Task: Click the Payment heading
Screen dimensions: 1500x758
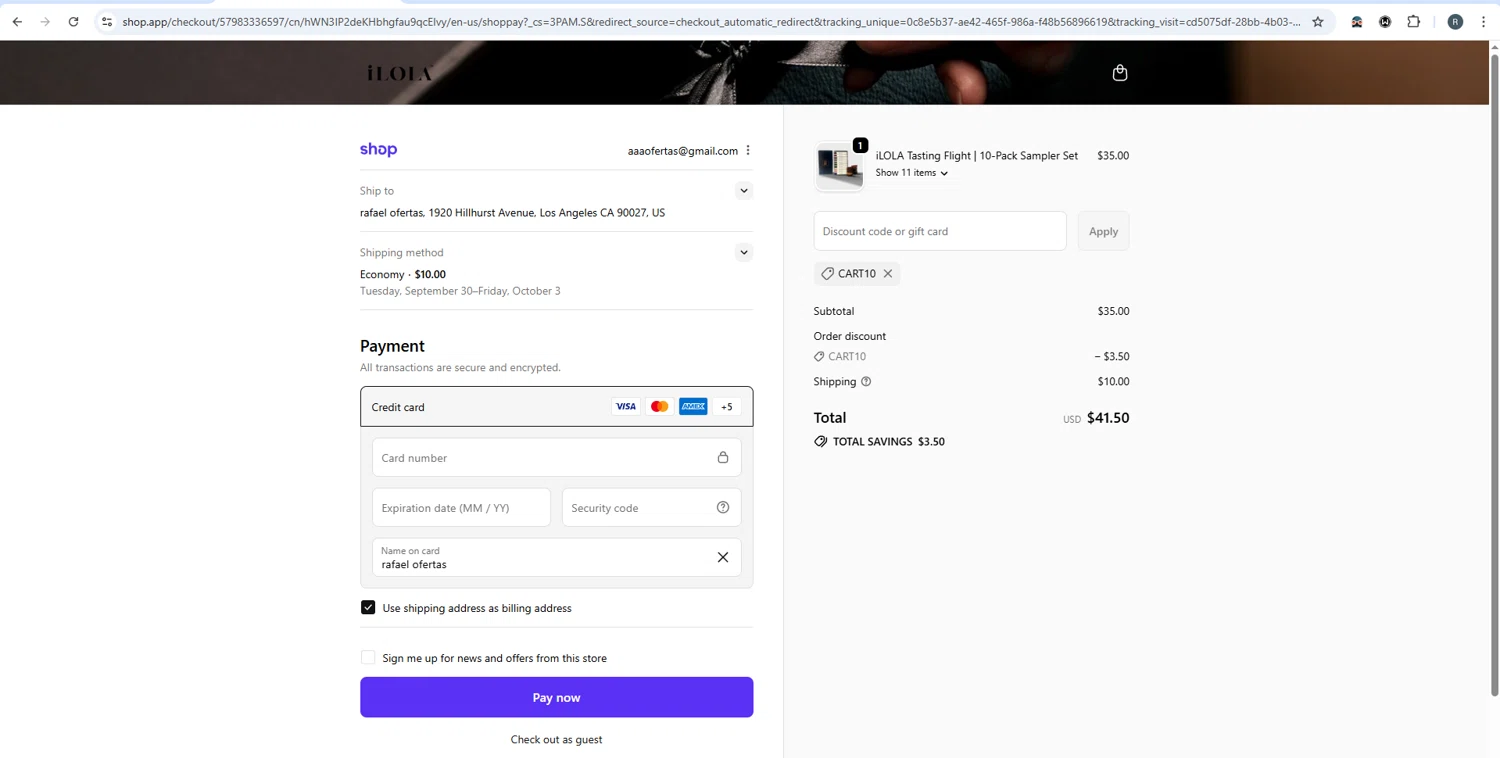Action: click(x=392, y=346)
